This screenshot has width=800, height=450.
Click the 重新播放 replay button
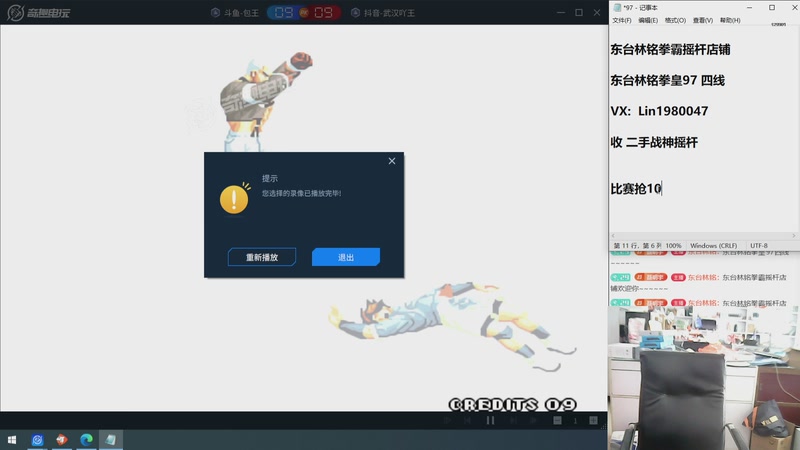click(x=262, y=257)
